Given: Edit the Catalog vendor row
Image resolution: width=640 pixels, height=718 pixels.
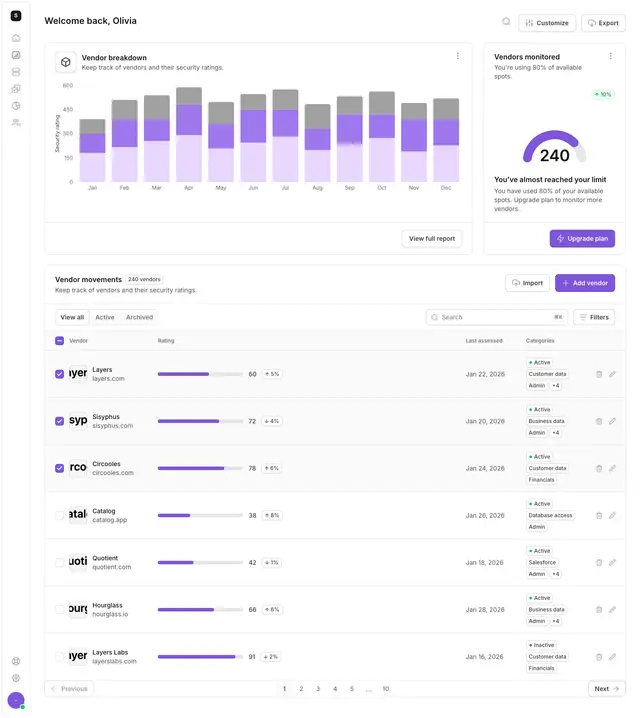Looking at the screenshot, I should point(613,516).
